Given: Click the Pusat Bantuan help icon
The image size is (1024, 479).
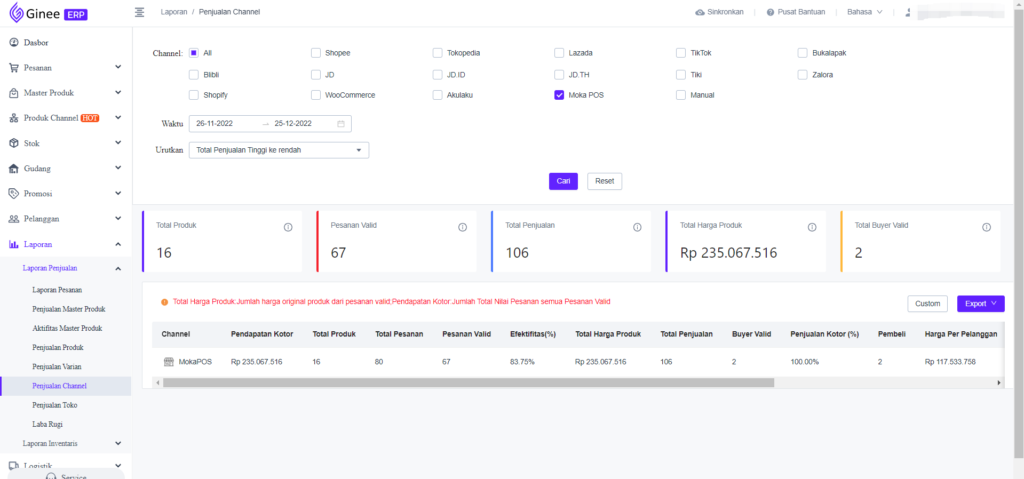Looking at the screenshot, I should coord(771,12).
